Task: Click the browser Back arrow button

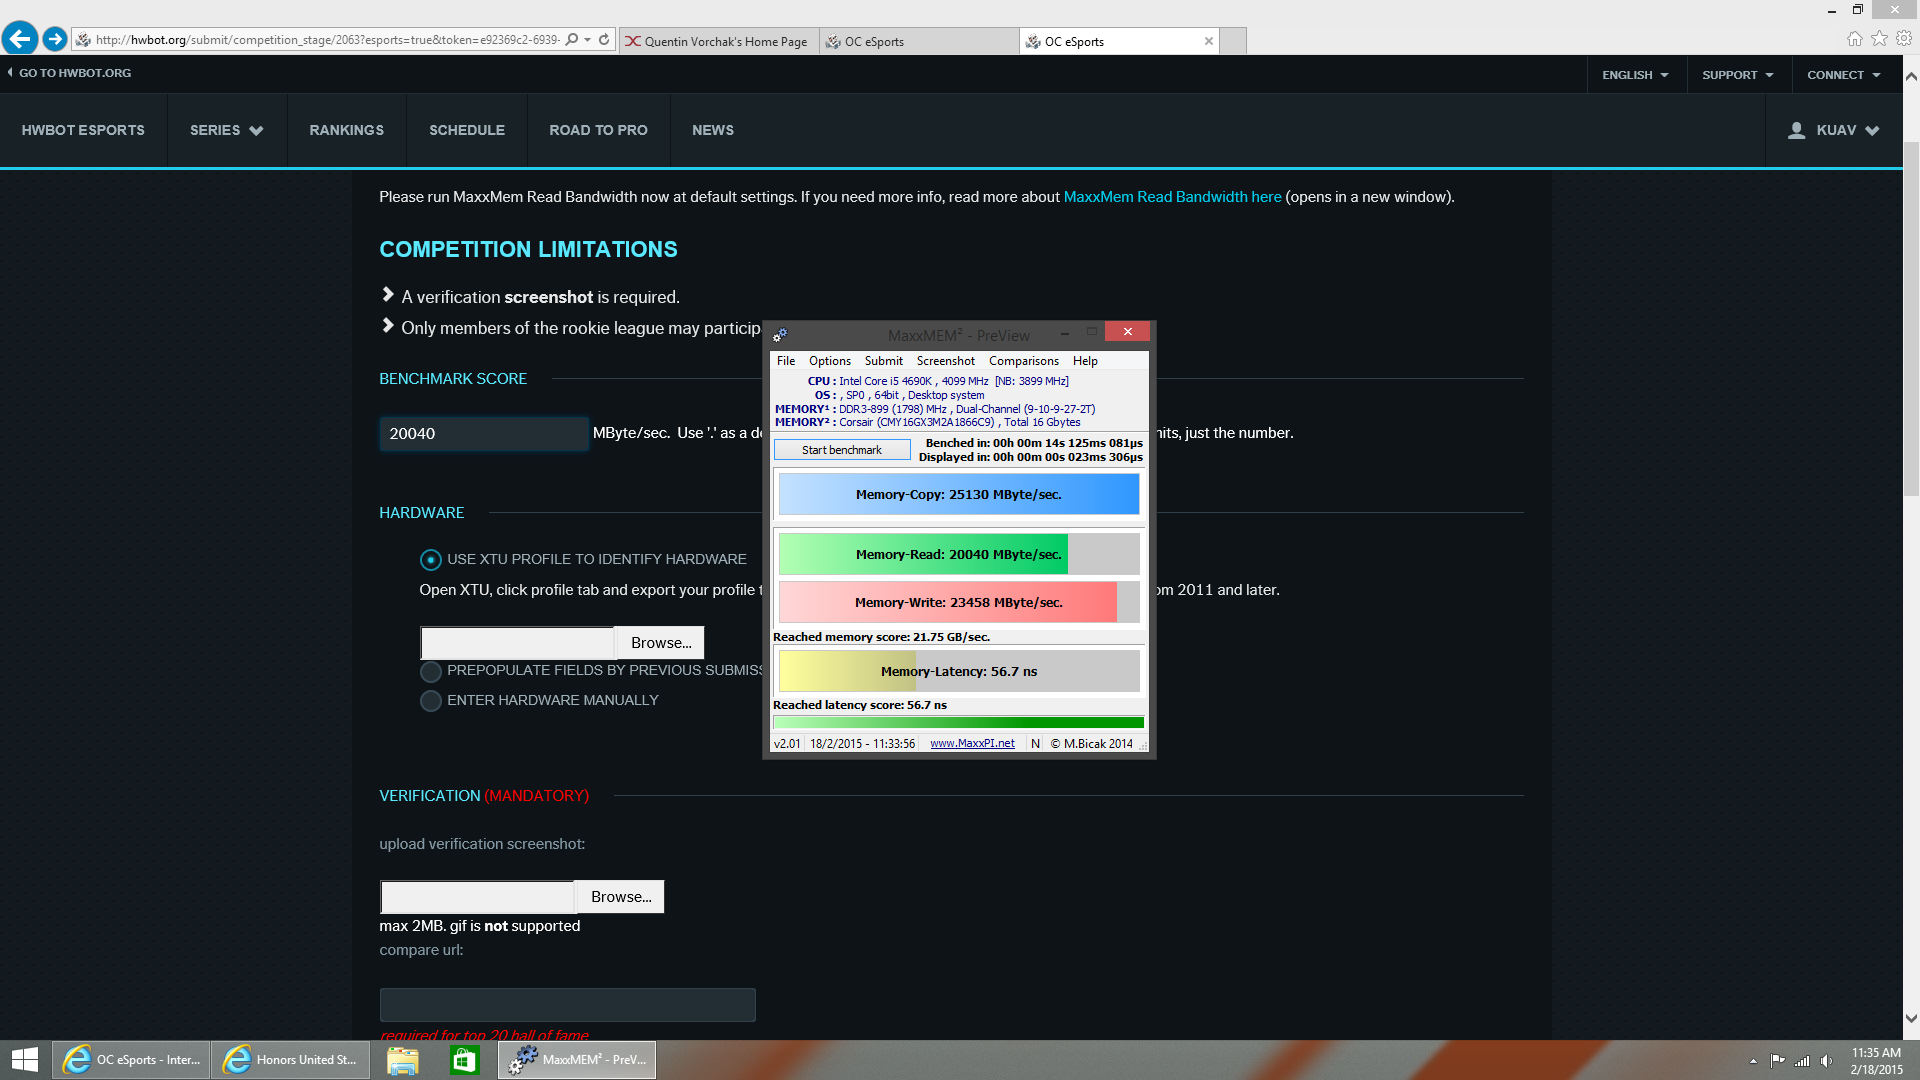Action: tap(20, 39)
